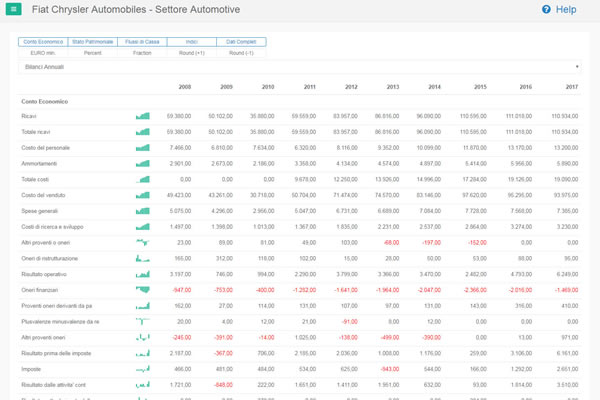
Task: Open the Spese generali sparkline chart
Action: click(143, 211)
